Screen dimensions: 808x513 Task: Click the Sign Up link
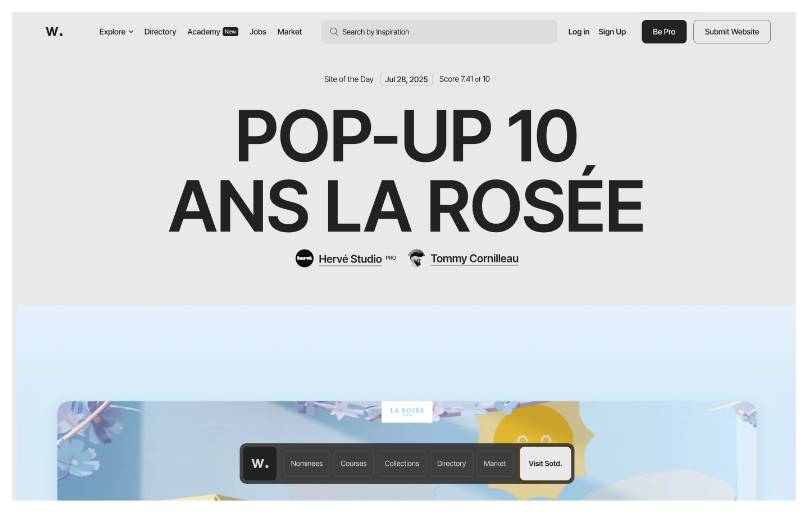[x=612, y=32]
